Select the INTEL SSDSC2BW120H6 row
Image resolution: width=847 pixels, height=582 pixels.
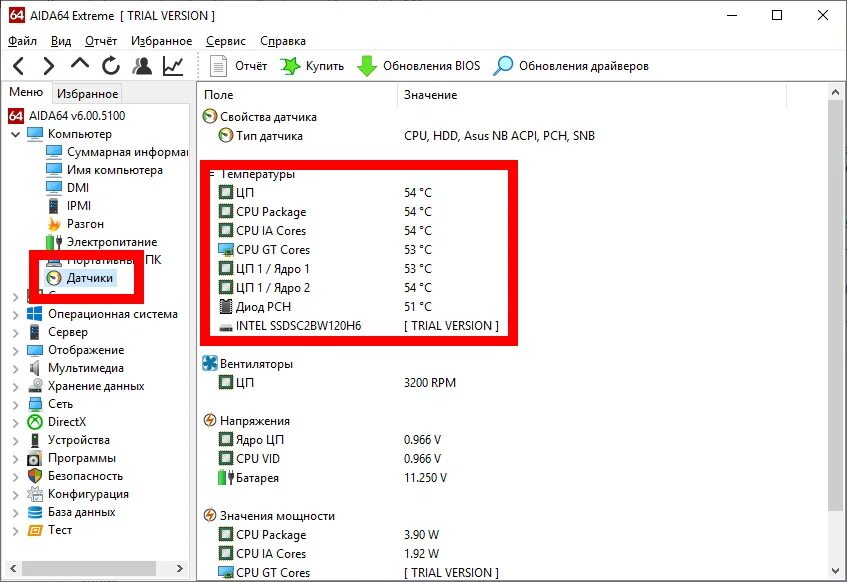359,326
